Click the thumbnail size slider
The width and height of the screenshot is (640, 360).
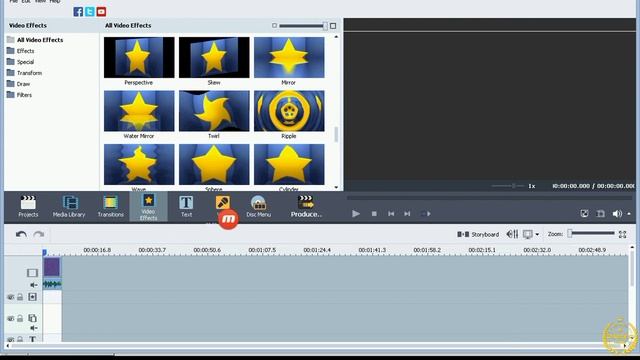tap(303, 26)
